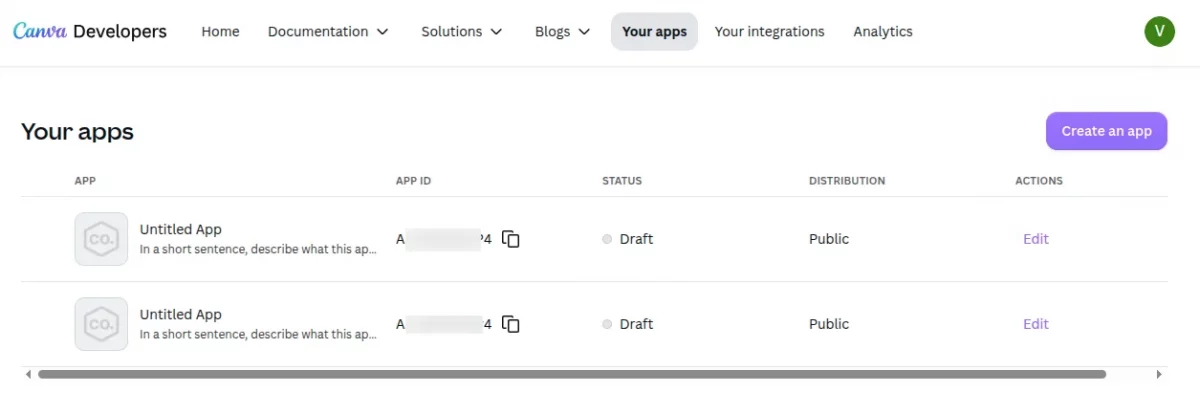The width and height of the screenshot is (1200, 413).
Task: Expand the Solutions dropdown
Action: pos(462,31)
